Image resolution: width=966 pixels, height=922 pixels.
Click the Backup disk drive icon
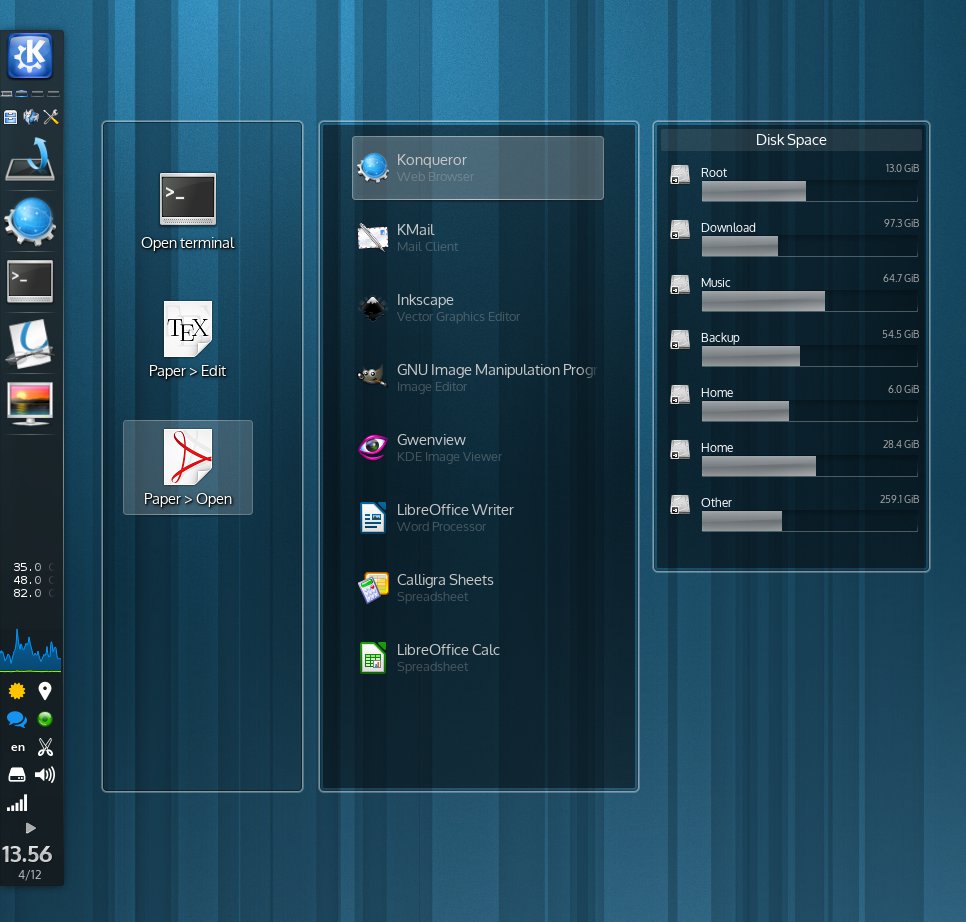click(680, 340)
